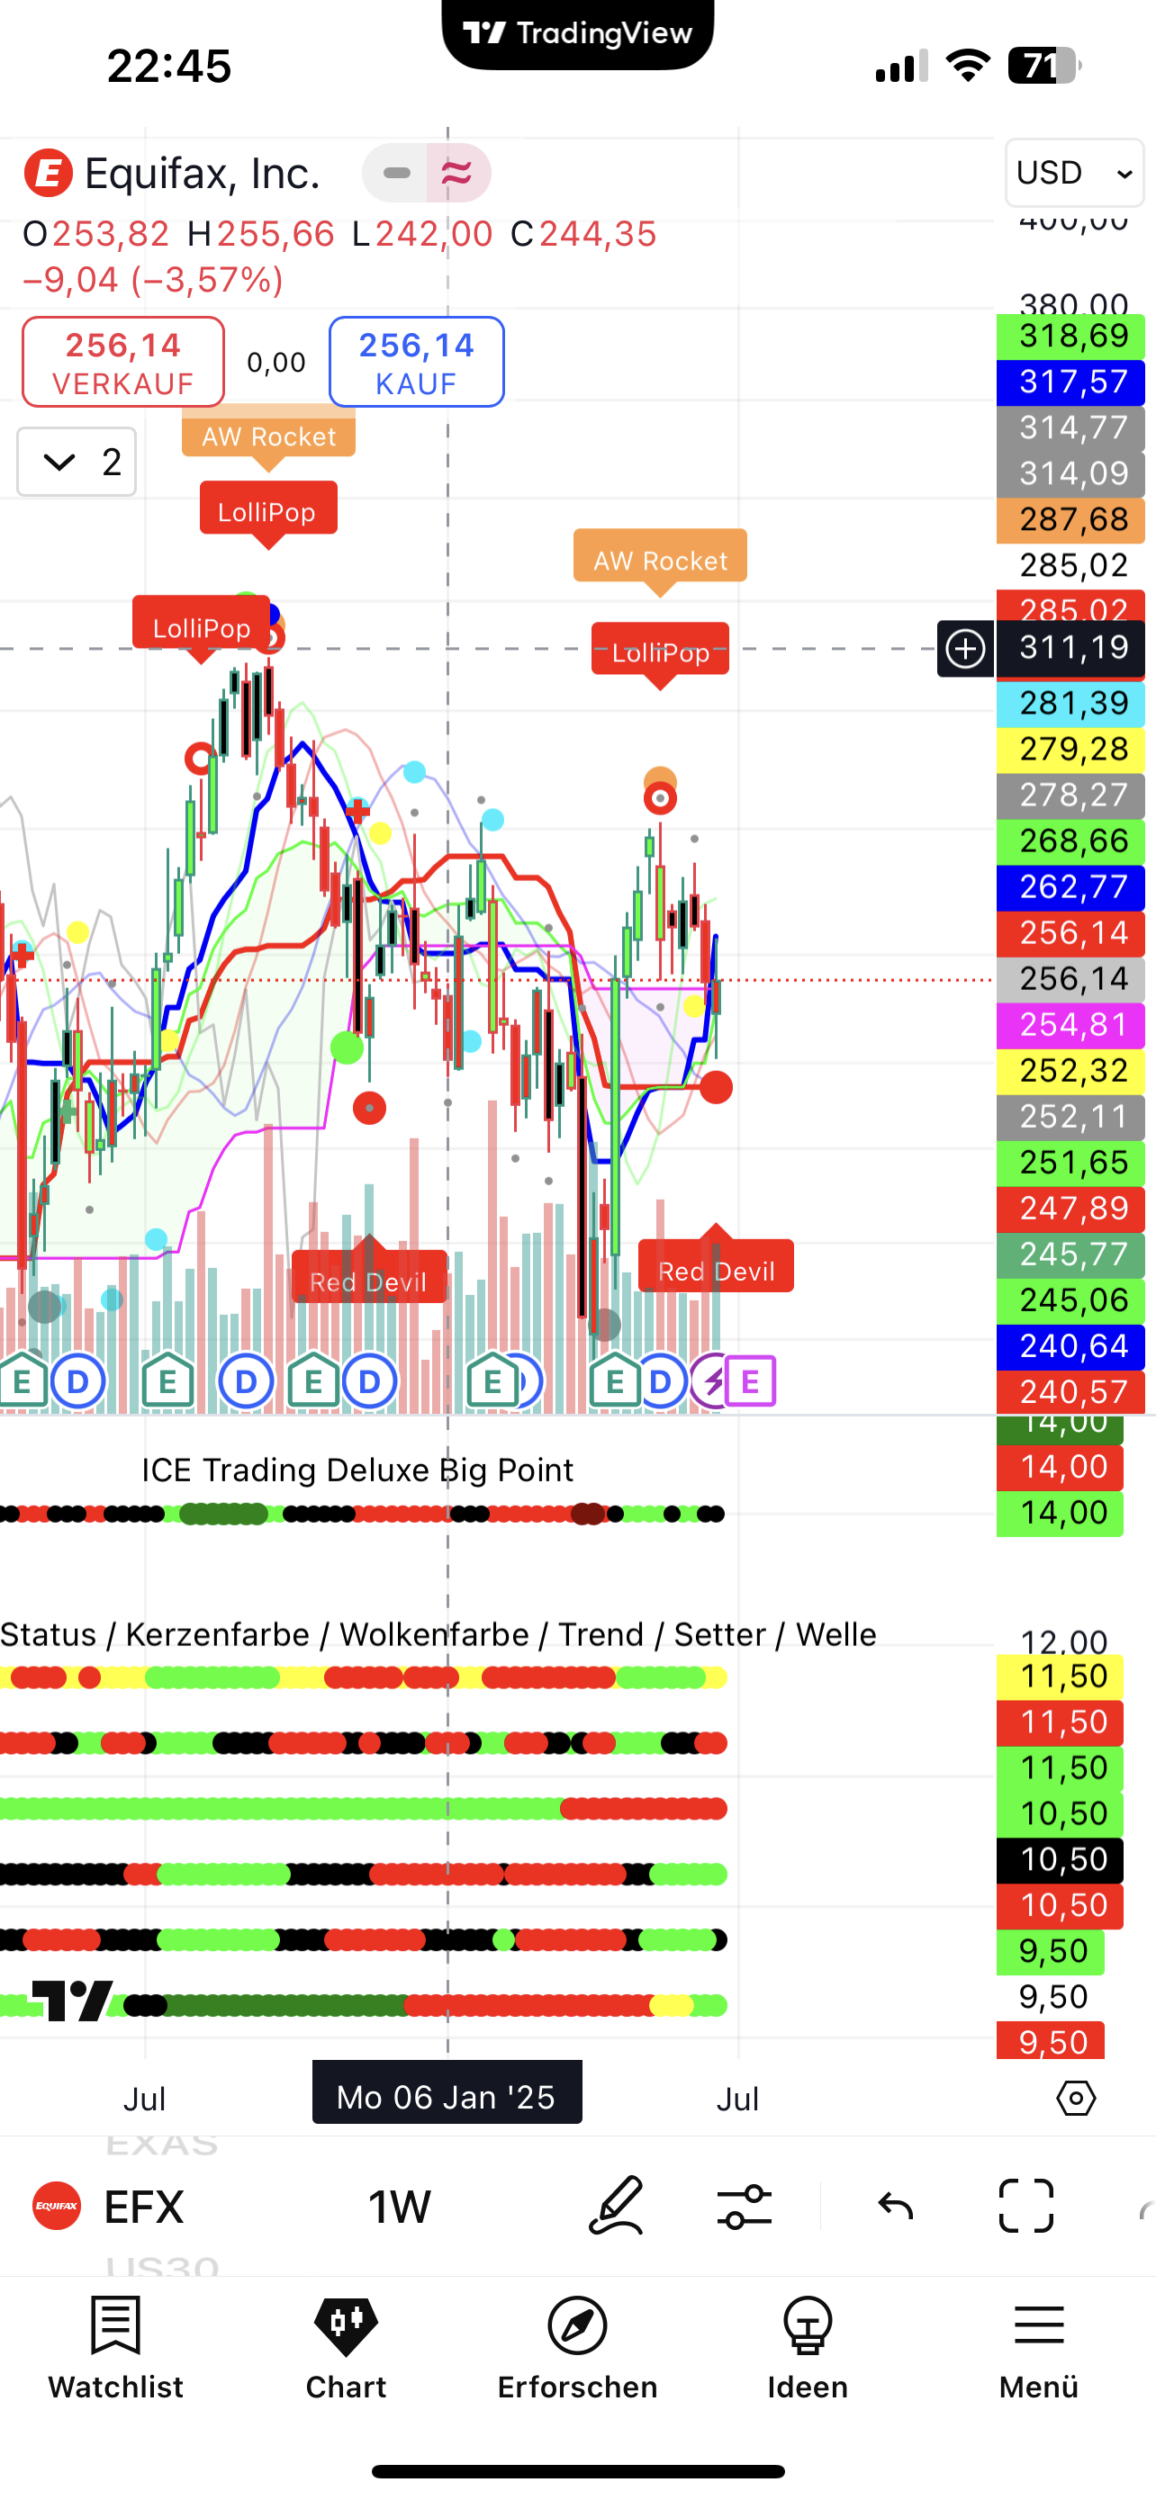
Task: Open the drawing tools pencil icon
Action: pos(615,2206)
